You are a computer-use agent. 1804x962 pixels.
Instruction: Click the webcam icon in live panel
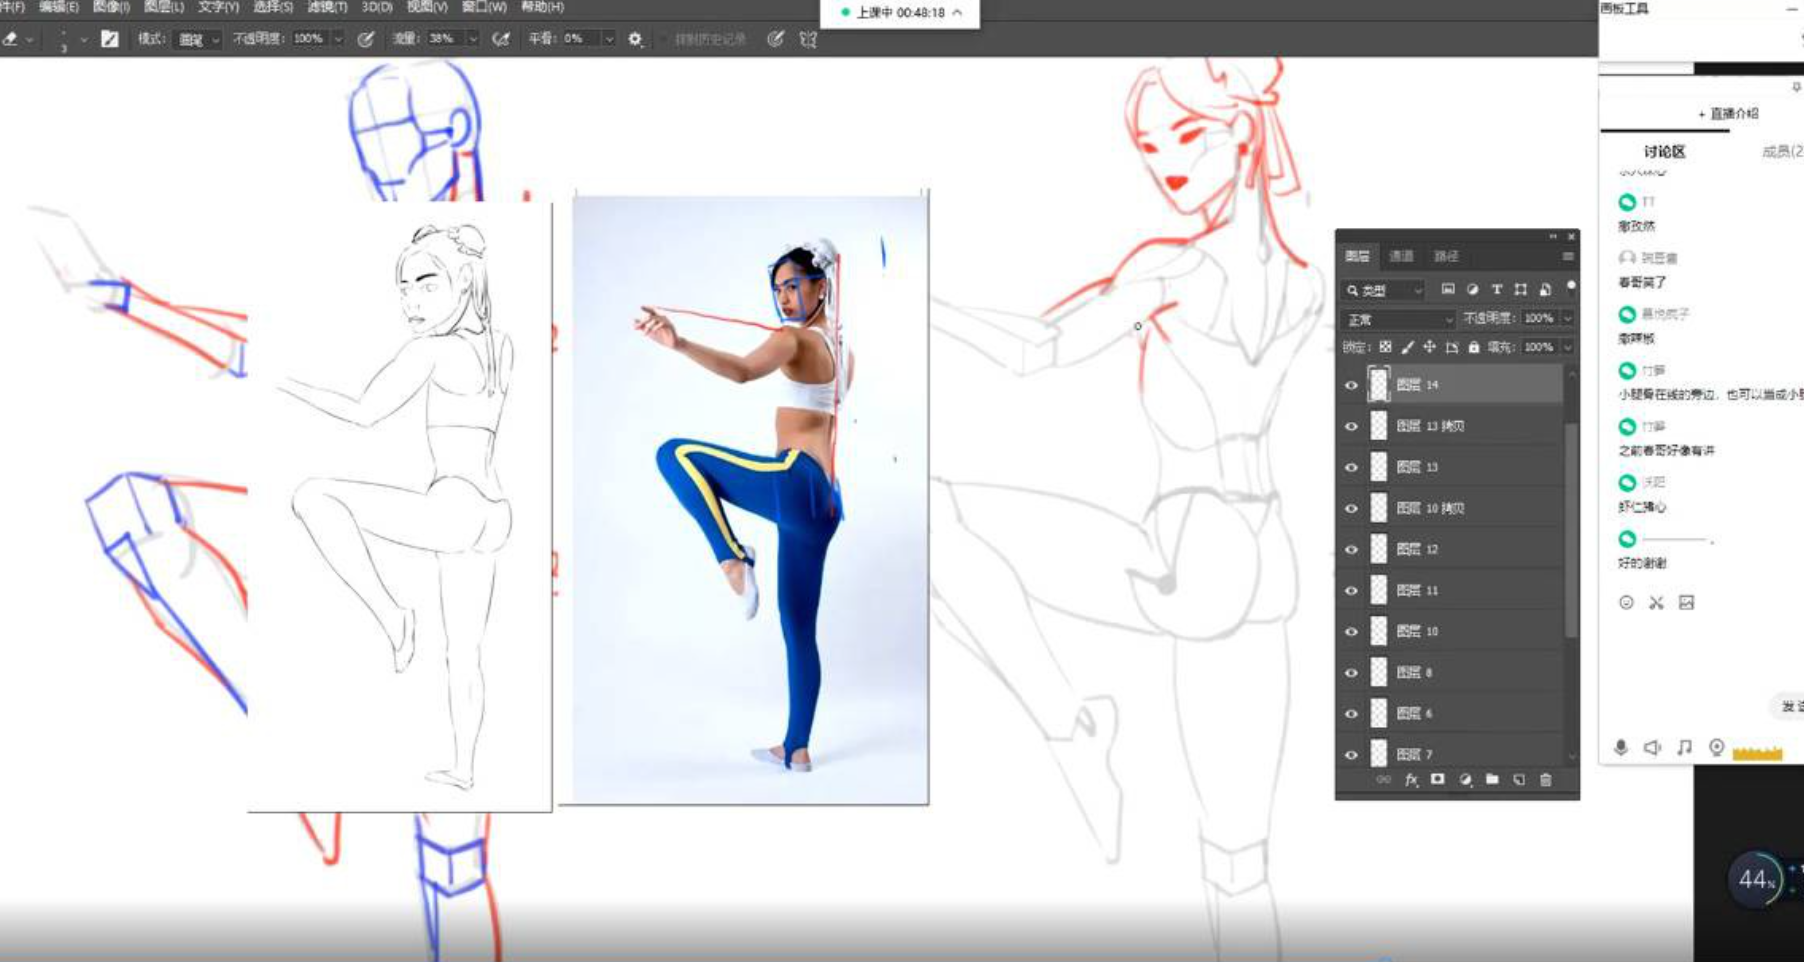[1717, 747]
